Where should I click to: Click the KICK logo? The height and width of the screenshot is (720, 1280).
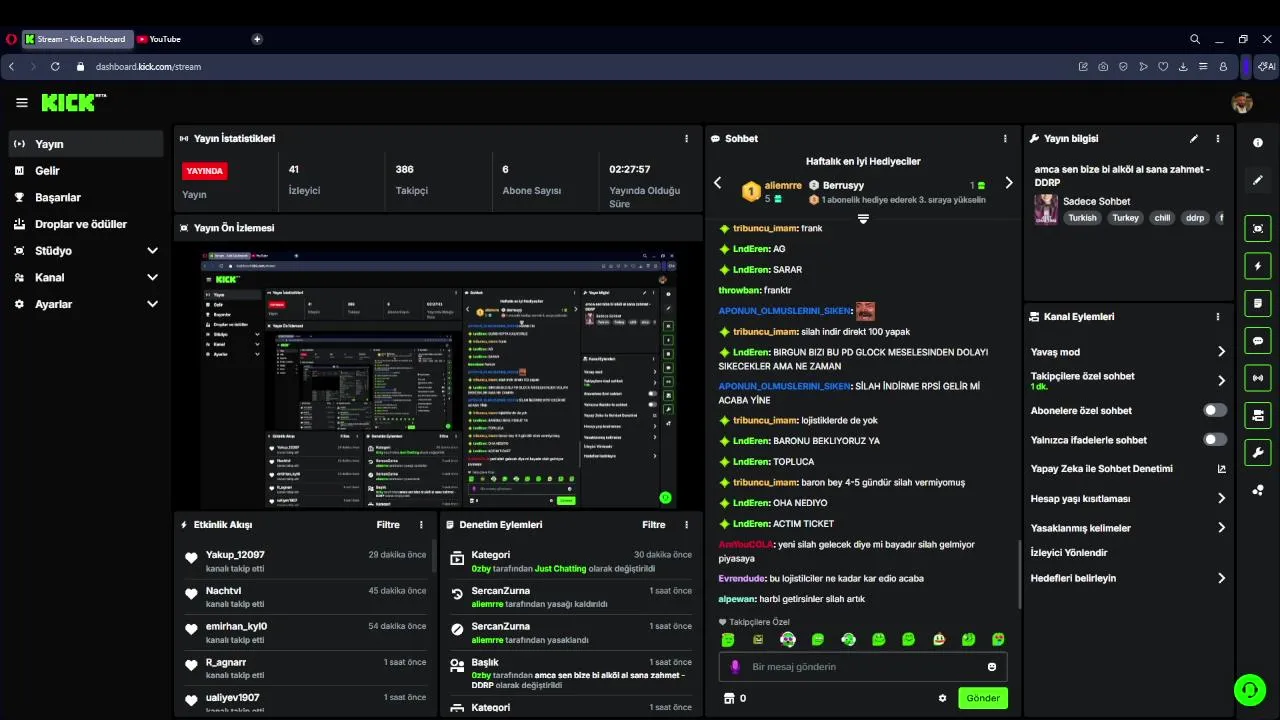coord(68,103)
